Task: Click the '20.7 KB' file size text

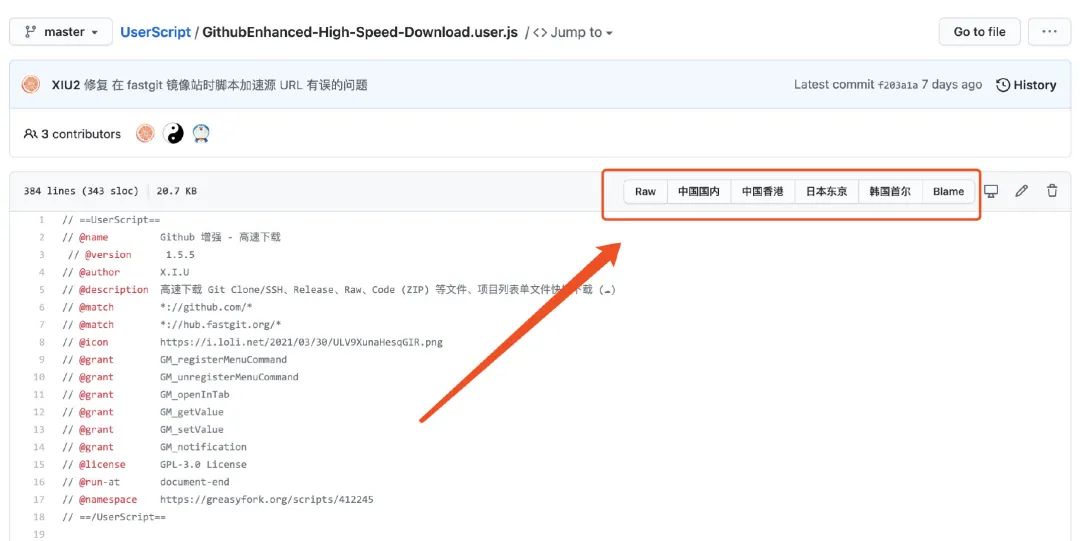Action: [176, 191]
